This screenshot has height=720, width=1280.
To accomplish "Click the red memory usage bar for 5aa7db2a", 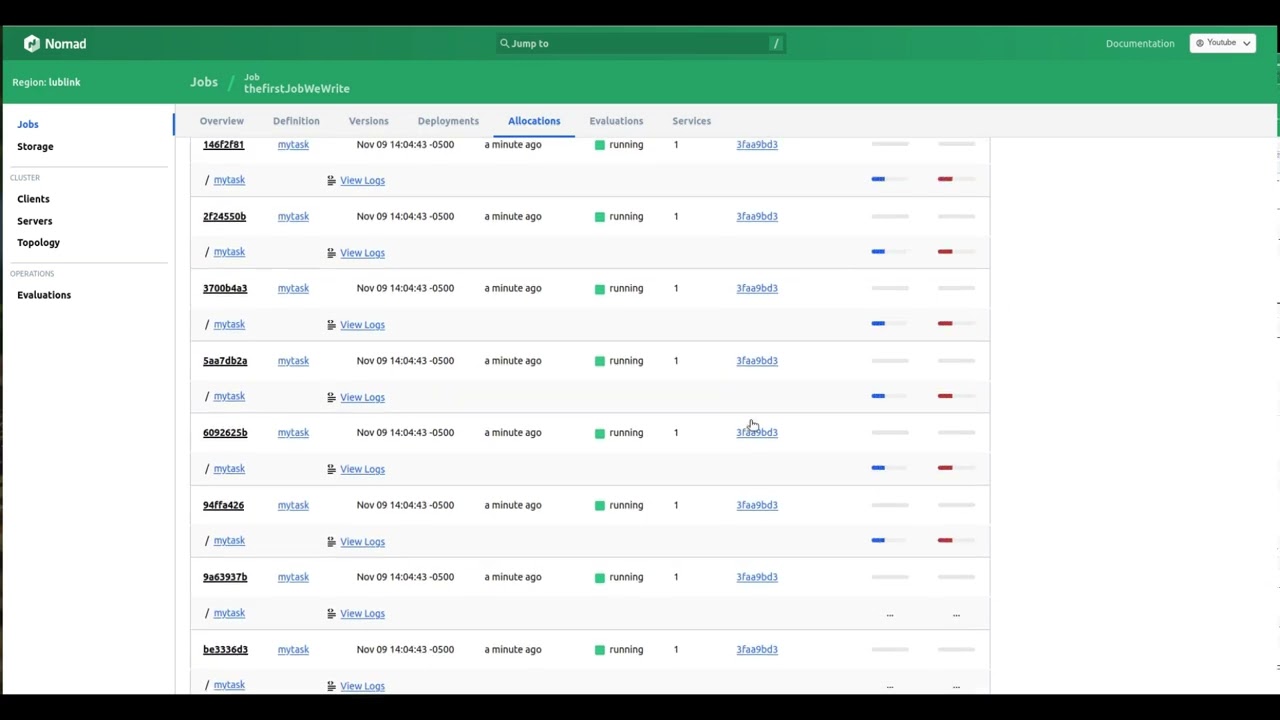I will point(945,396).
